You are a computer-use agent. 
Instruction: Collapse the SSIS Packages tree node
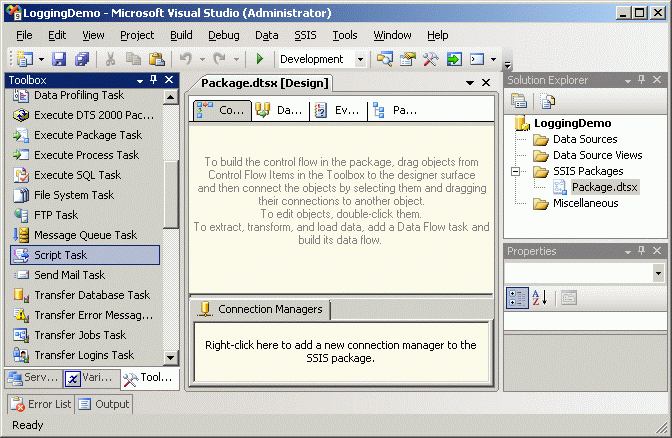pyautogui.click(x=516, y=171)
